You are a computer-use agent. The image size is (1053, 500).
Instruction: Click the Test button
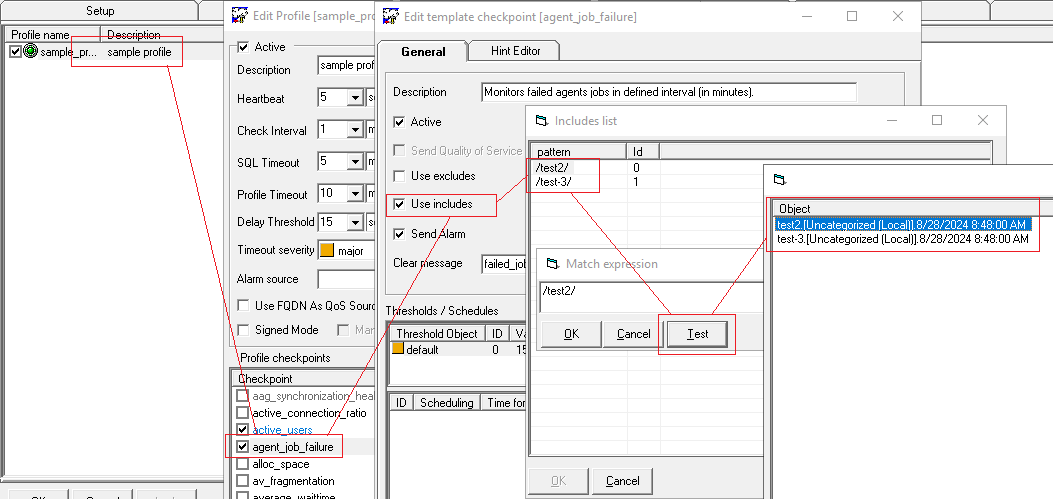pos(697,334)
